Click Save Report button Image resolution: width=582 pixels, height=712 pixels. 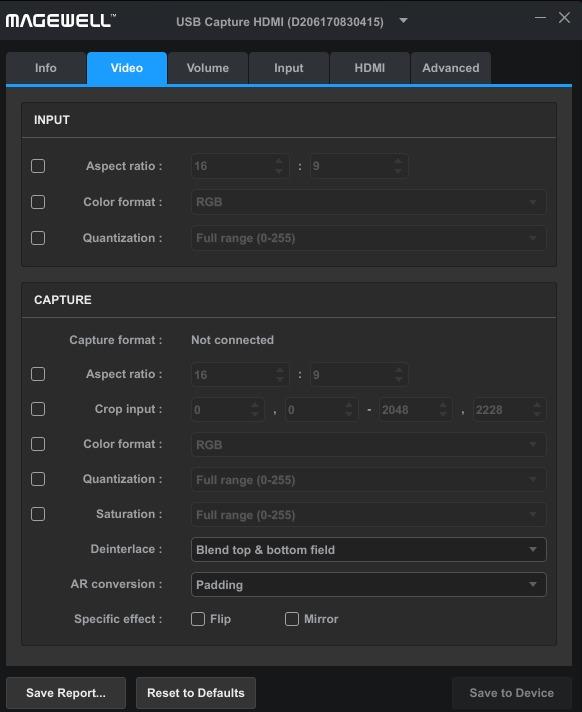66,693
